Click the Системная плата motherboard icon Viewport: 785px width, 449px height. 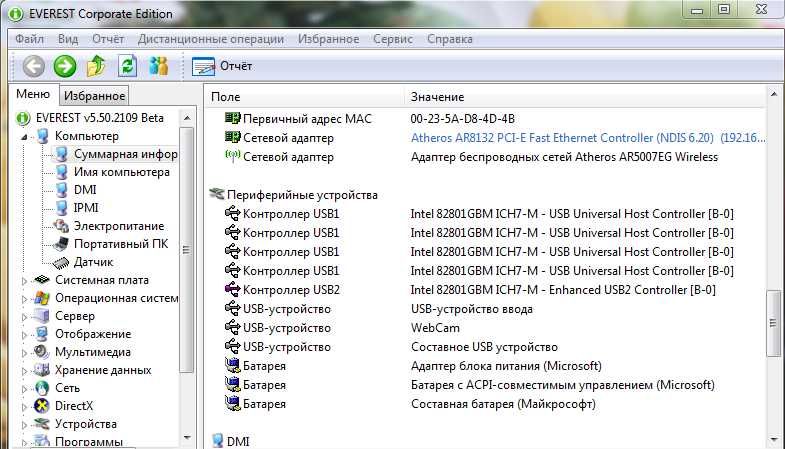coord(42,280)
